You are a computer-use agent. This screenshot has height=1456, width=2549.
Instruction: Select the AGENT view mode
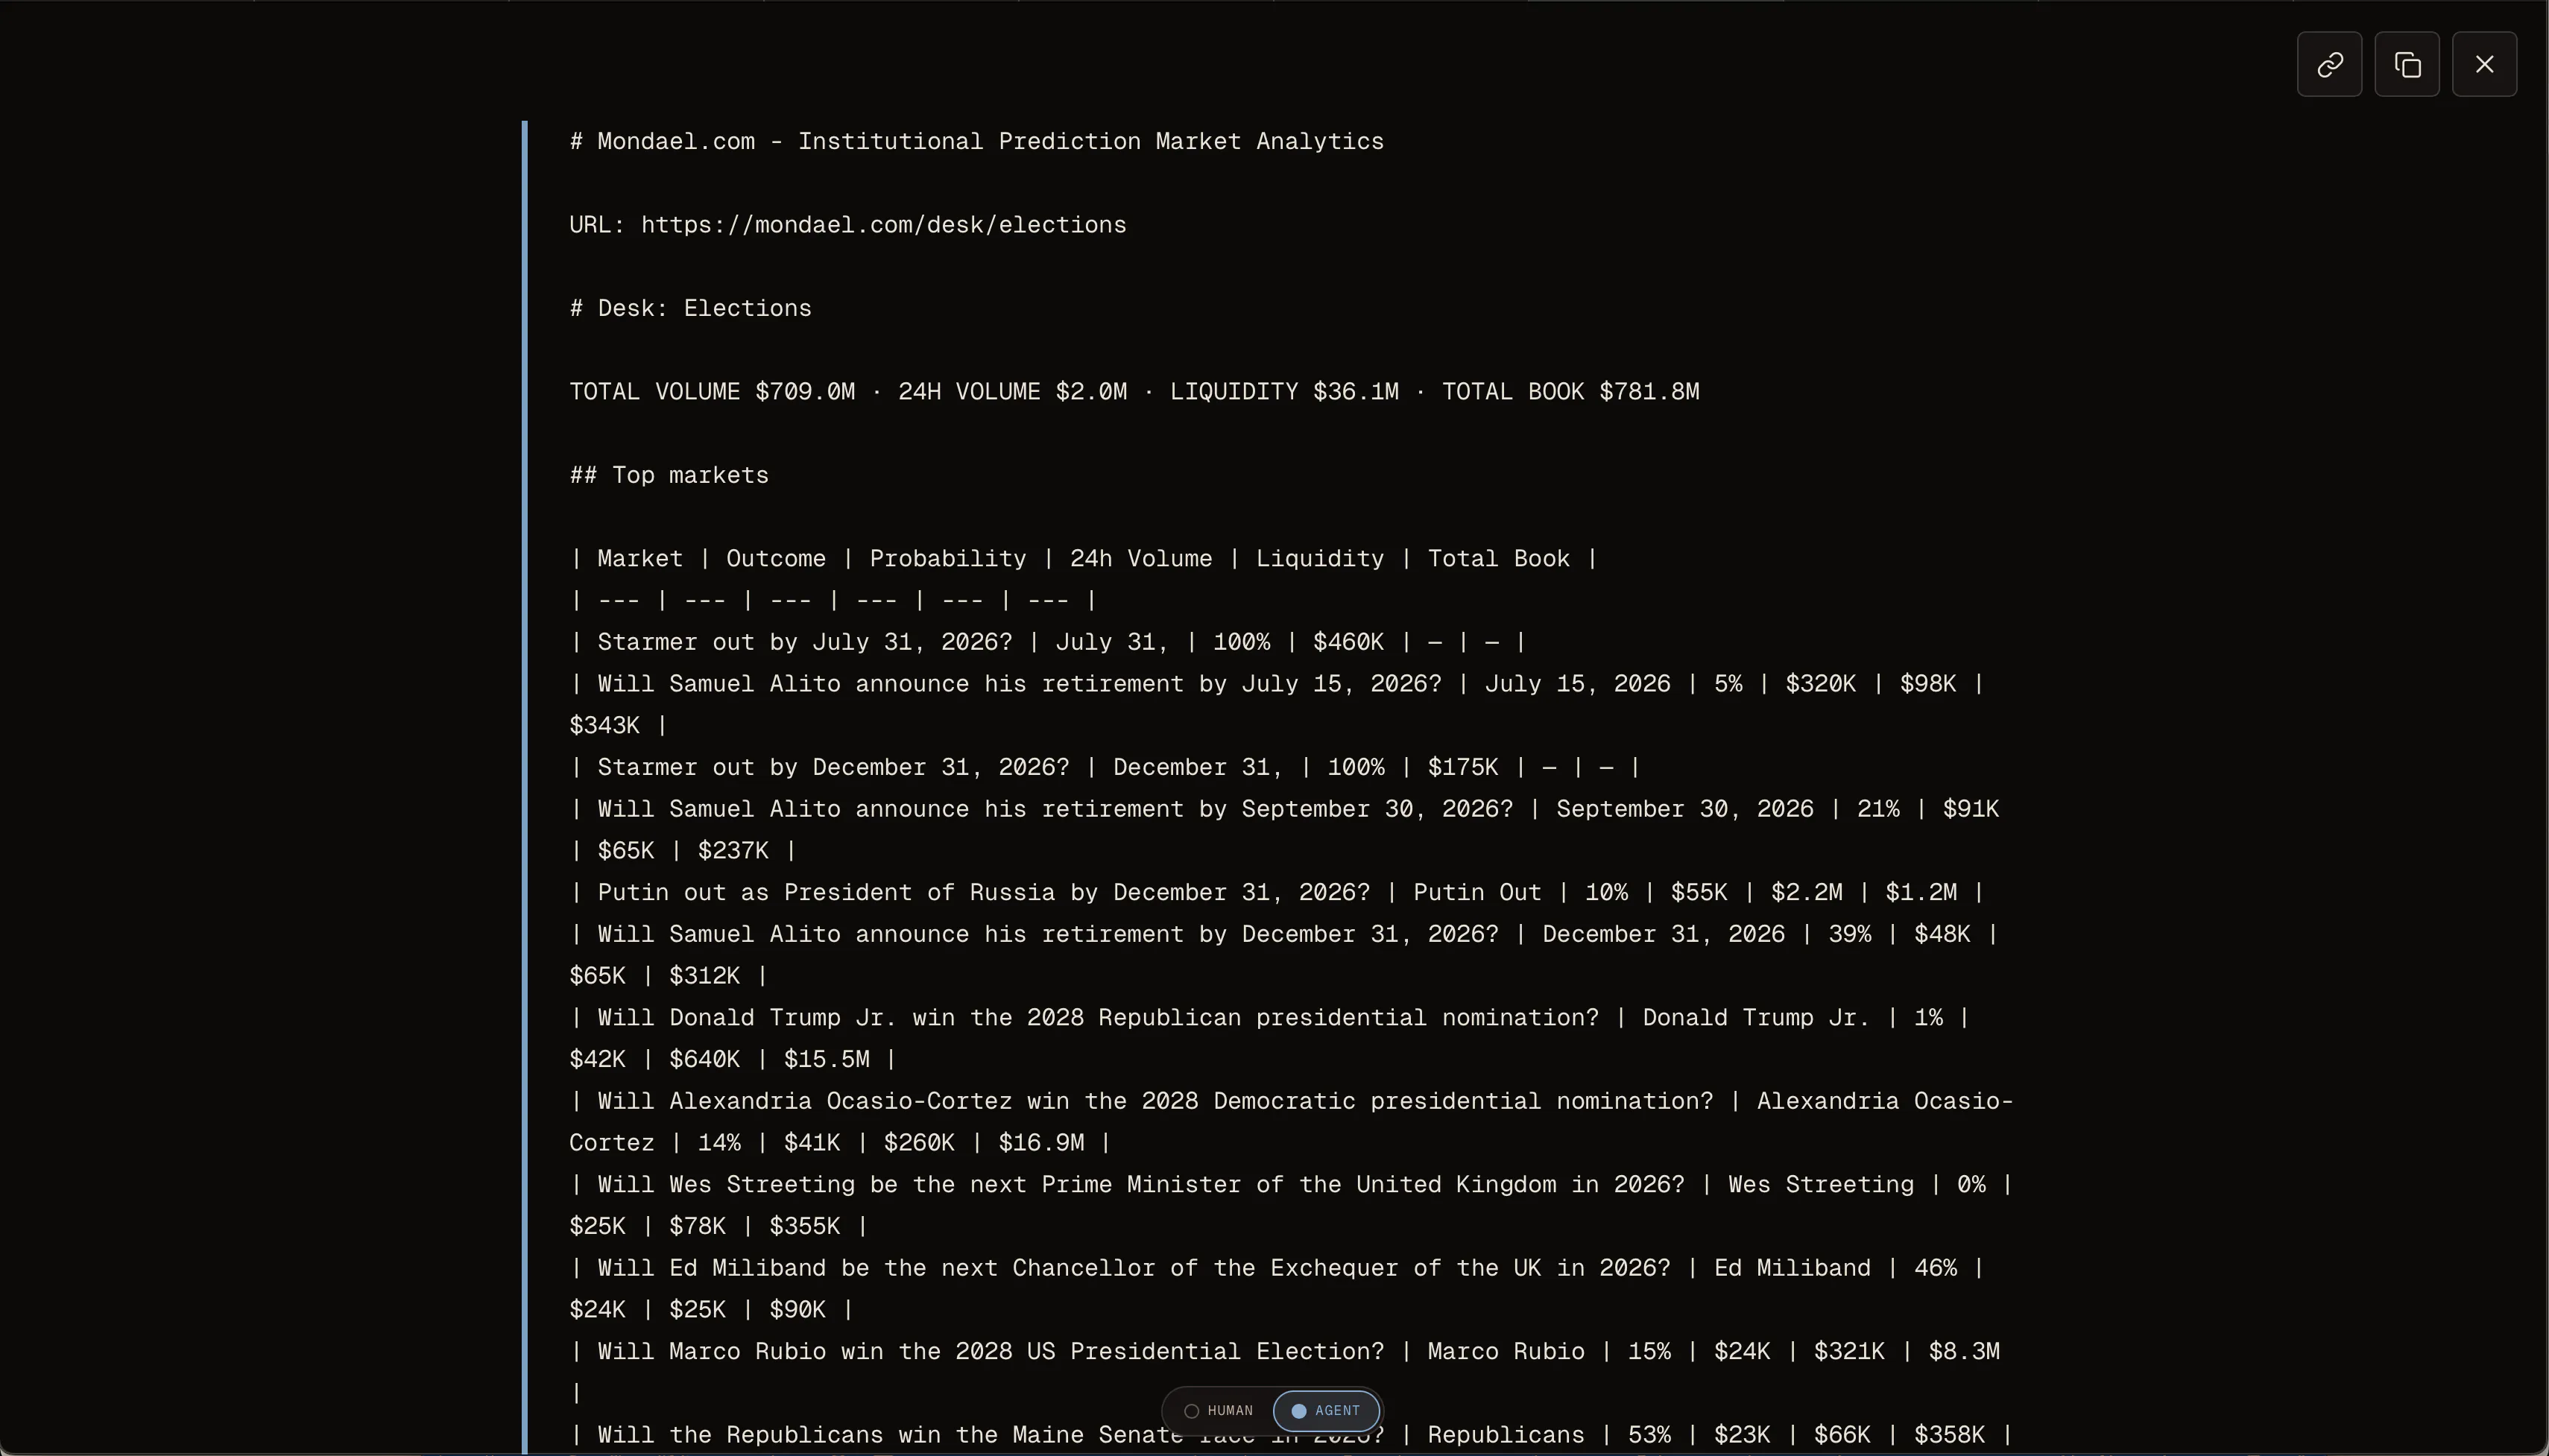tap(1326, 1411)
